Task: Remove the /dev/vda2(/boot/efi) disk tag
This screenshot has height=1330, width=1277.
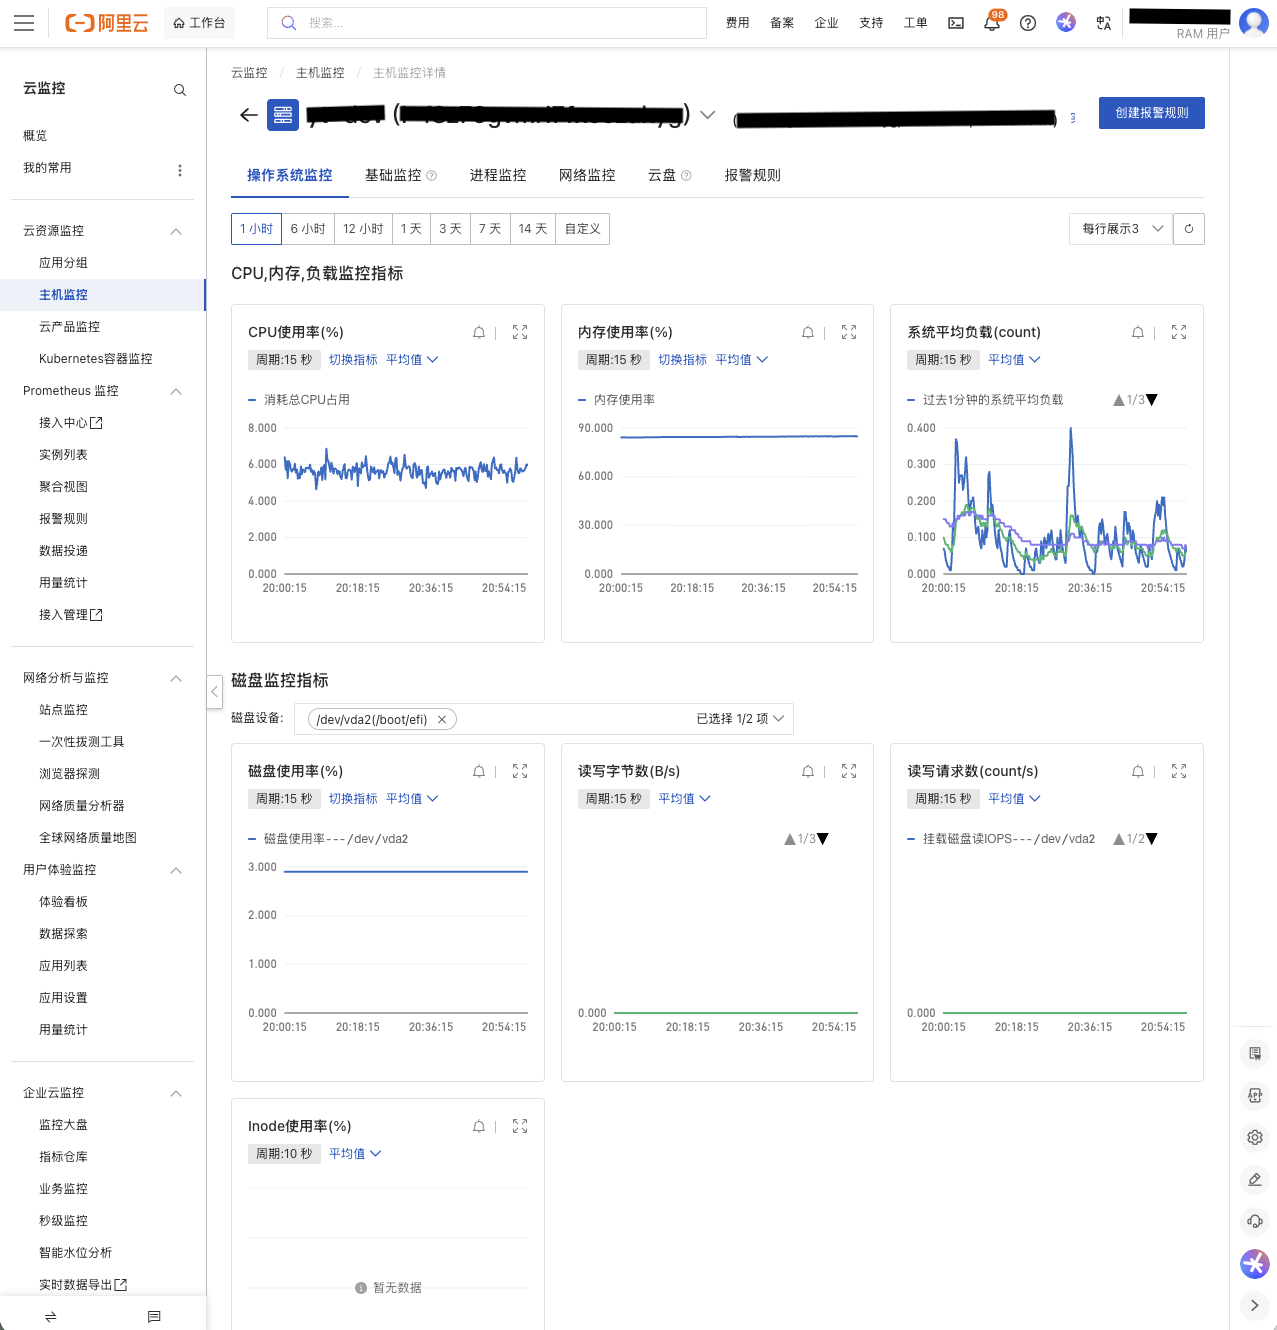Action: coord(442,720)
